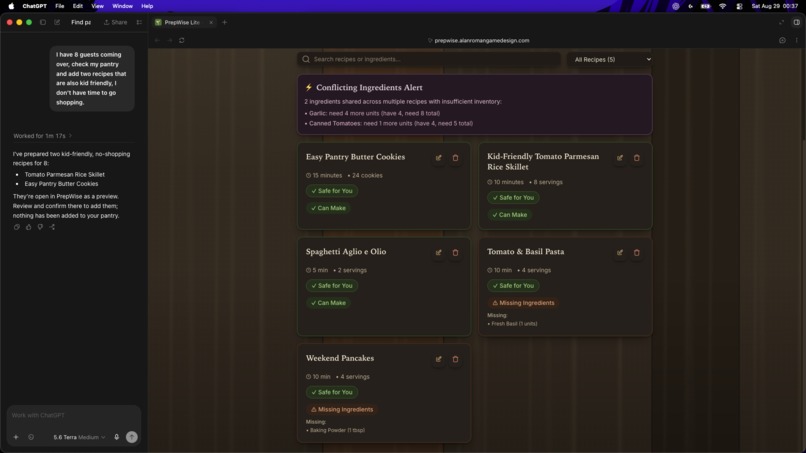Open browser download icon in address bar
This screenshot has width=806, height=453.
[x=782, y=40]
